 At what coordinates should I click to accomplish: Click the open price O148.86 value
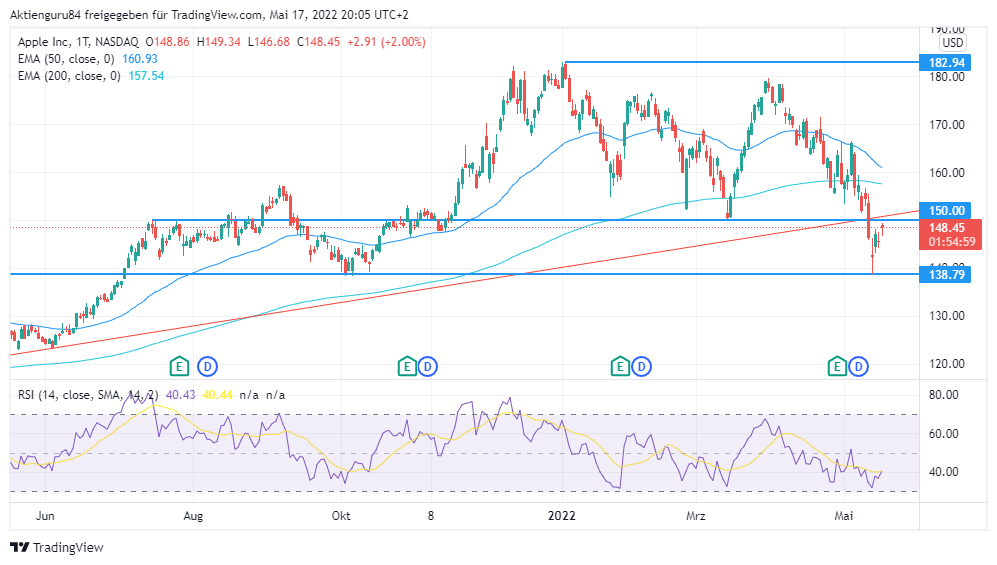(167, 42)
